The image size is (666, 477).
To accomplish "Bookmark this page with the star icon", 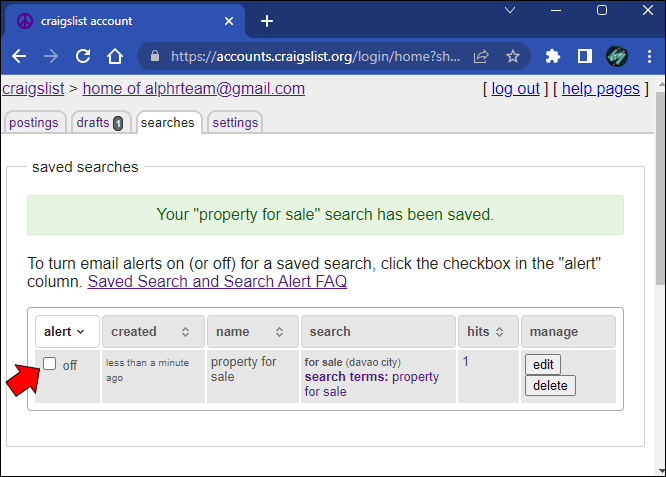I will pos(513,56).
